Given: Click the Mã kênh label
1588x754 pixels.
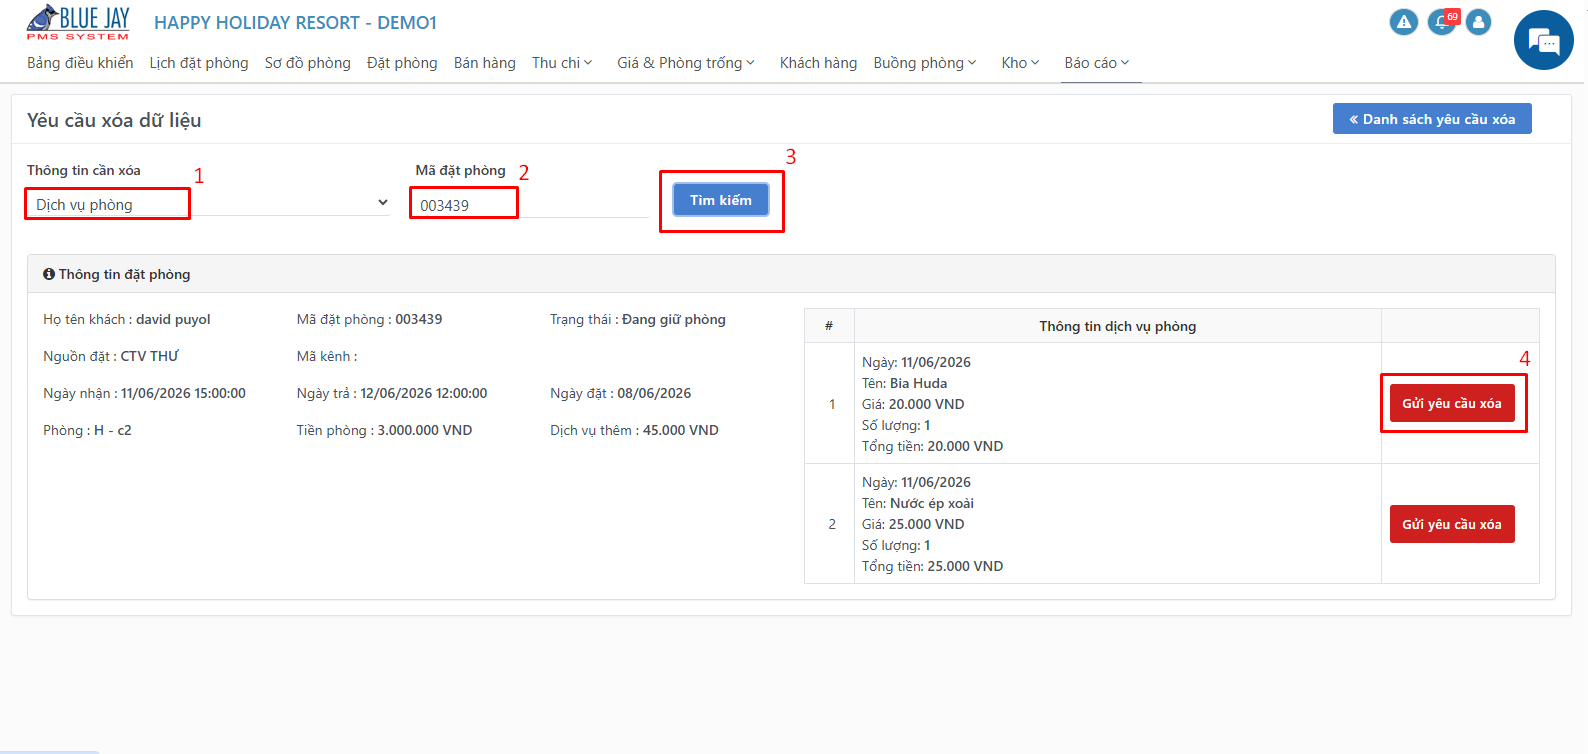Looking at the screenshot, I should tap(326, 356).
